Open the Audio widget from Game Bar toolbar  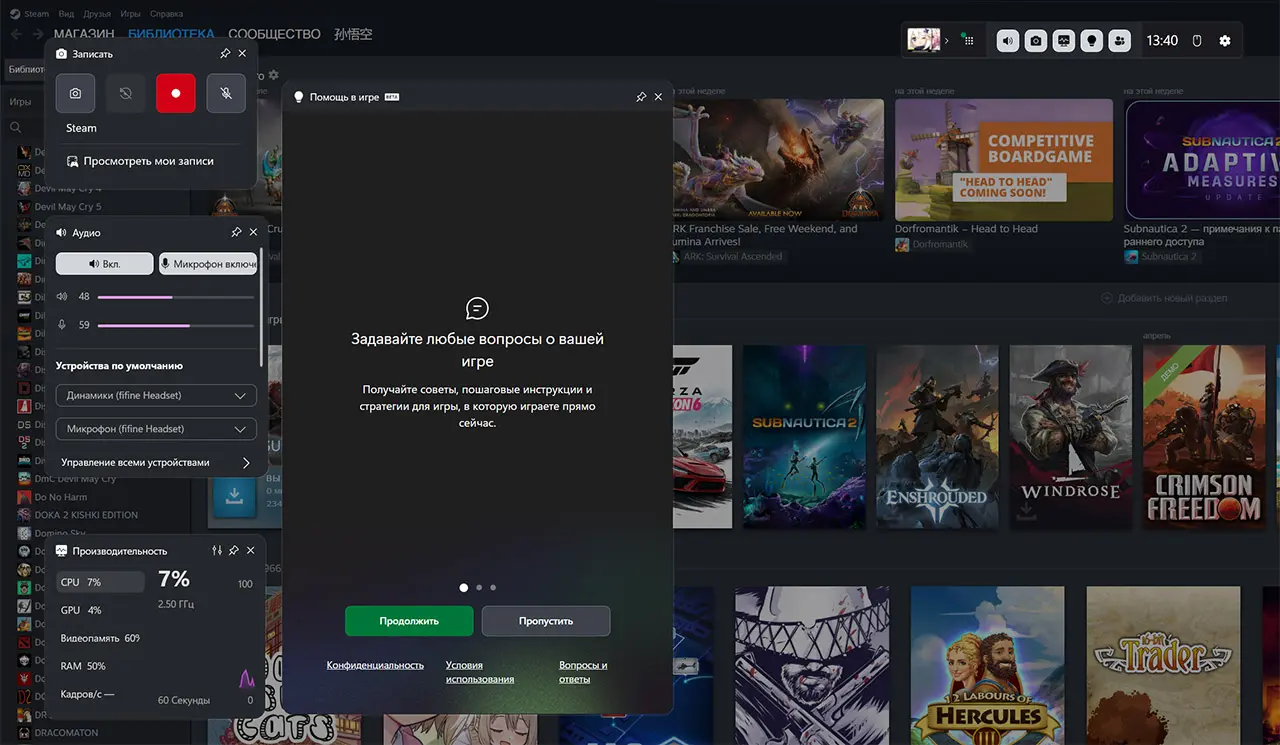pos(1008,41)
